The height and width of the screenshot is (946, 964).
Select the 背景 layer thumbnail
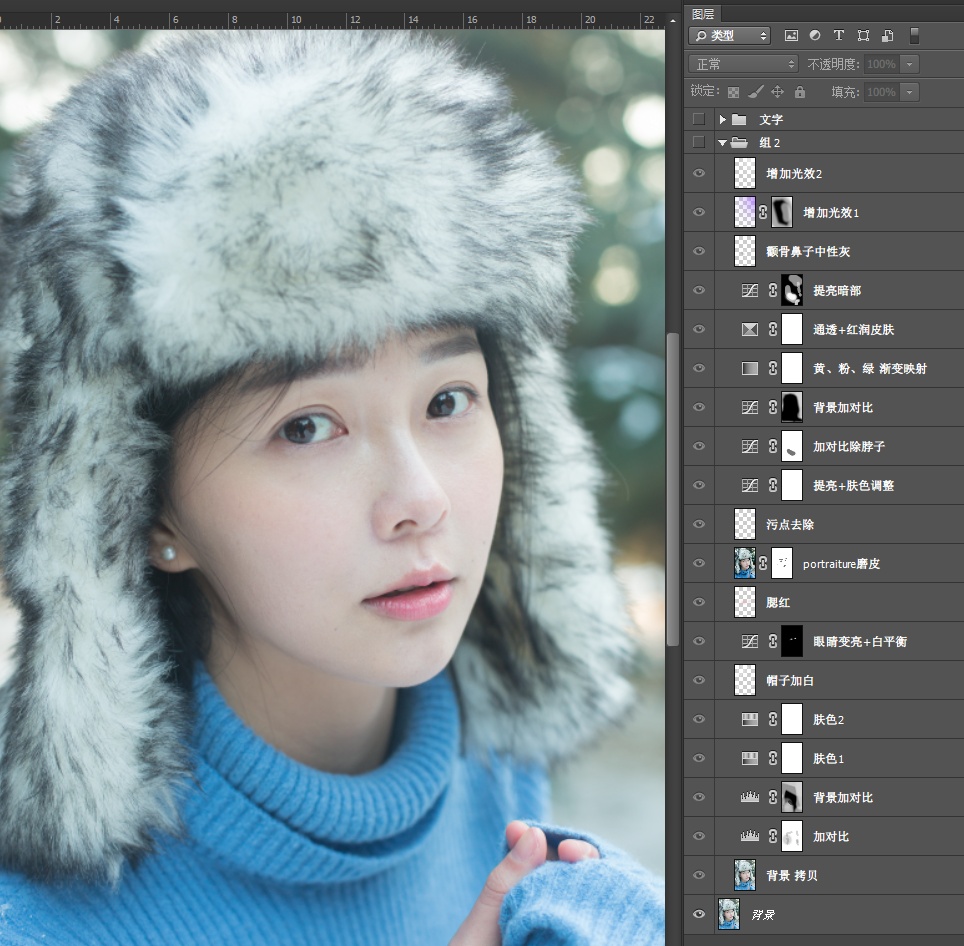point(729,914)
